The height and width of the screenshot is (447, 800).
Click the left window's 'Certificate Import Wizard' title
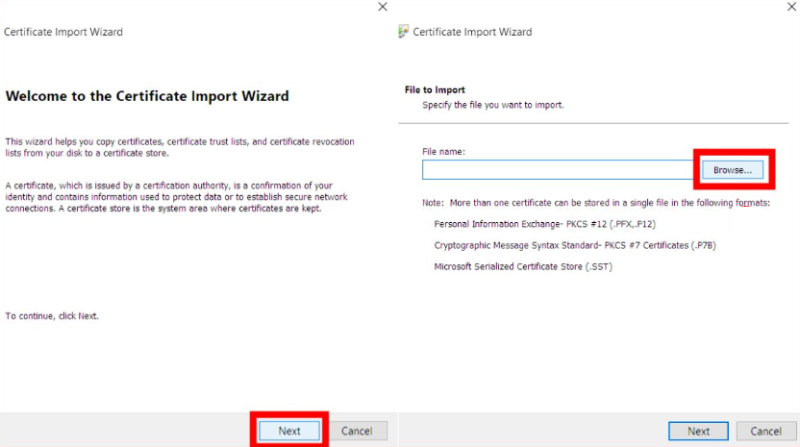tap(63, 32)
